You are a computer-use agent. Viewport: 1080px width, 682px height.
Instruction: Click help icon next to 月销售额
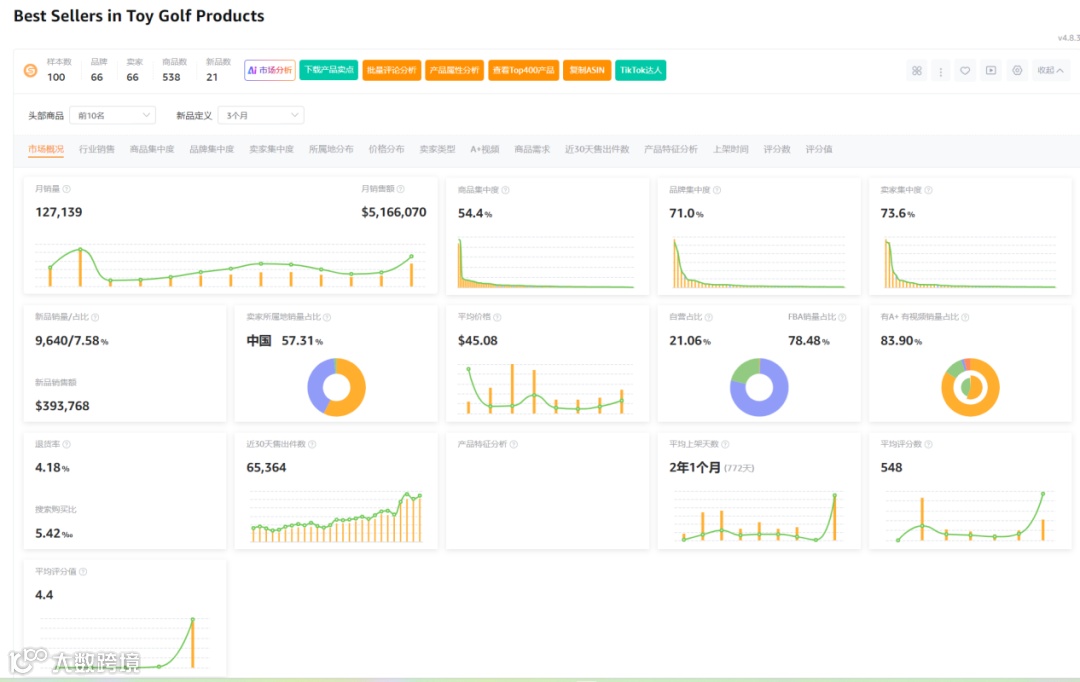(401, 189)
